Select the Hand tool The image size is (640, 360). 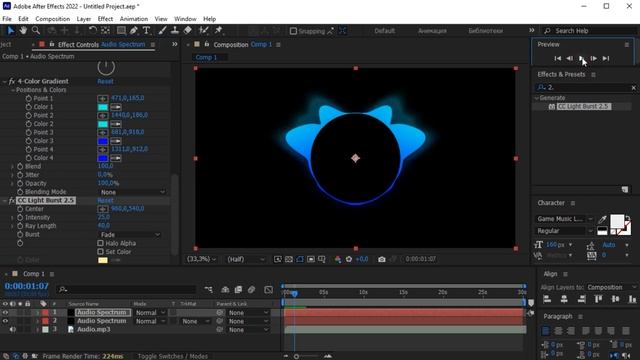click(23, 31)
